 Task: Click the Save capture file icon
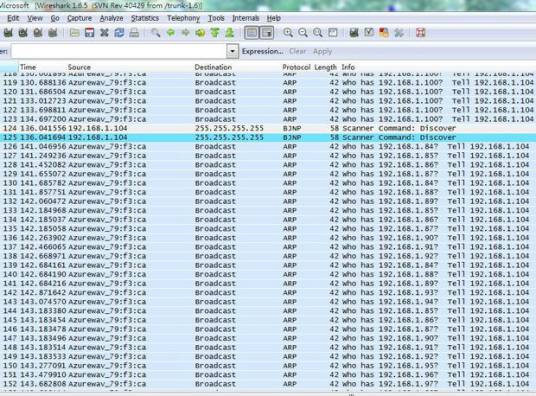point(90,33)
